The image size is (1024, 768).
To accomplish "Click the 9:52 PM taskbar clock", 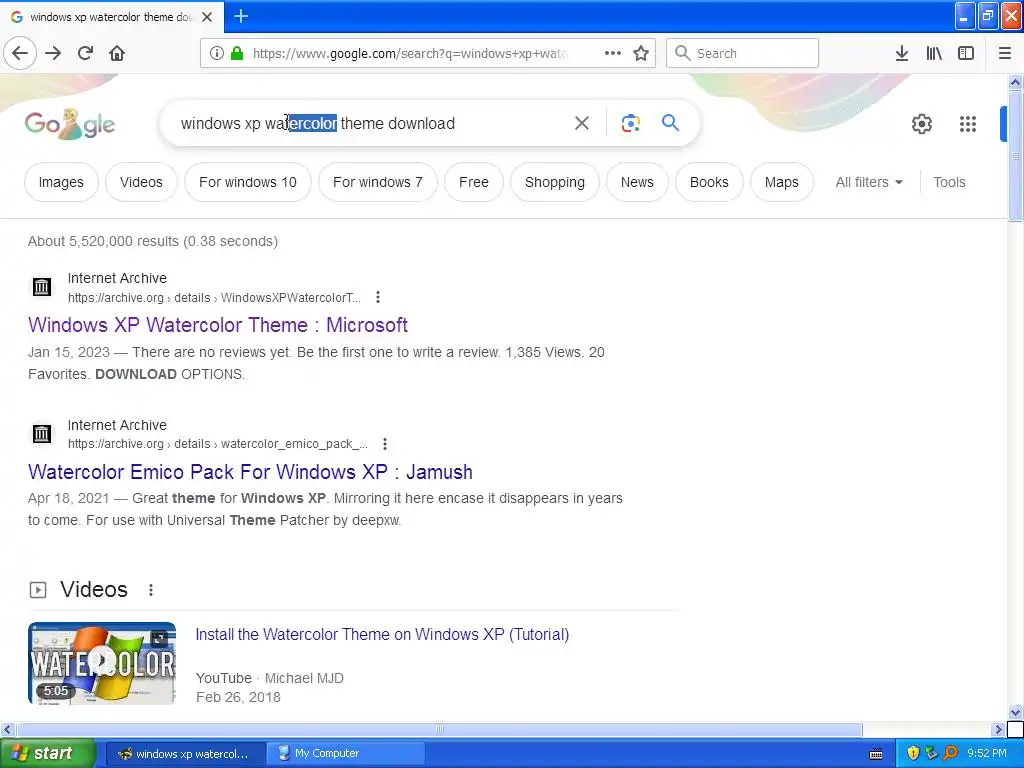I will [986, 753].
